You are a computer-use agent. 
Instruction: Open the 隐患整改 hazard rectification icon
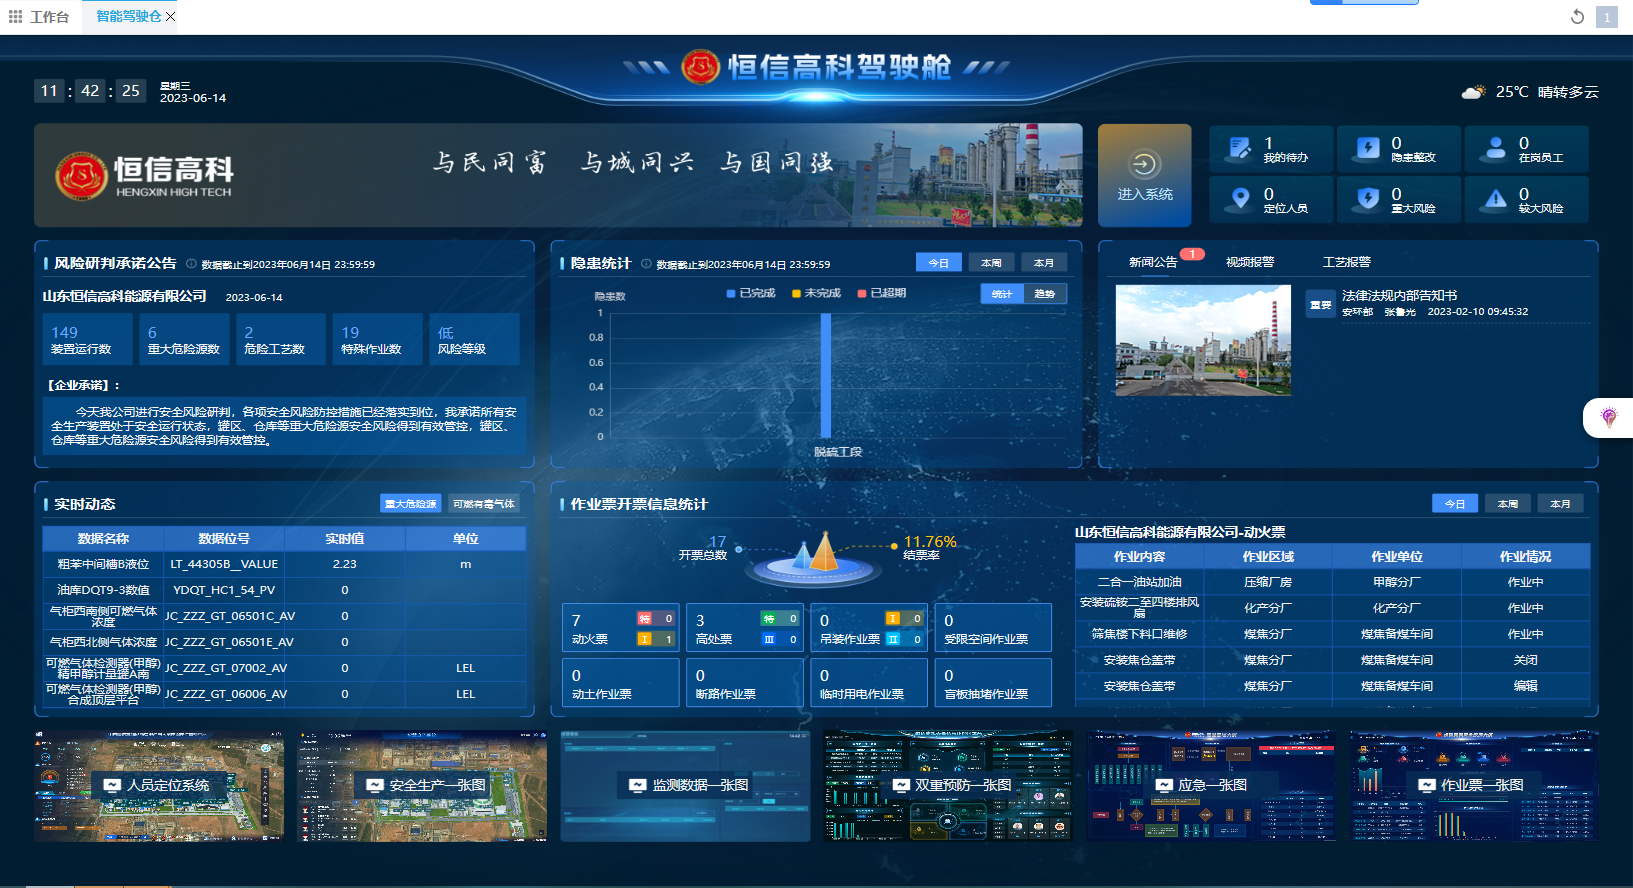[x=1367, y=149]
